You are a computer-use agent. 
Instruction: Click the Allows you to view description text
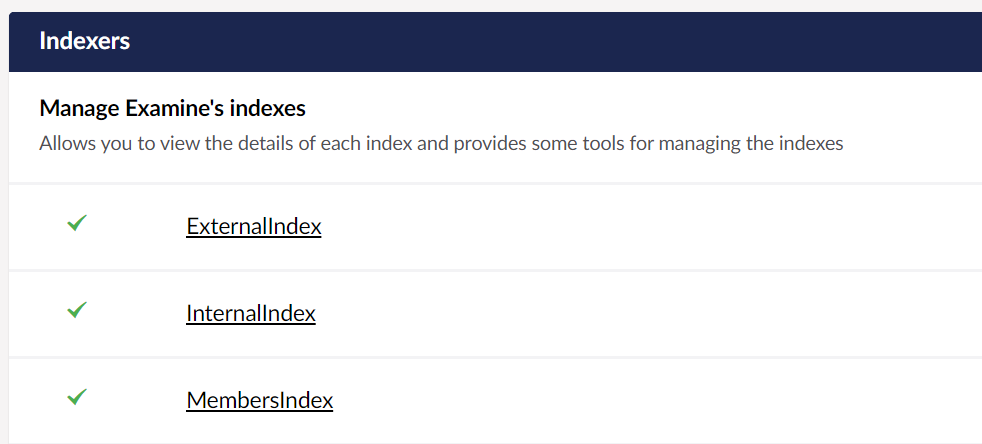click(441, 143)
